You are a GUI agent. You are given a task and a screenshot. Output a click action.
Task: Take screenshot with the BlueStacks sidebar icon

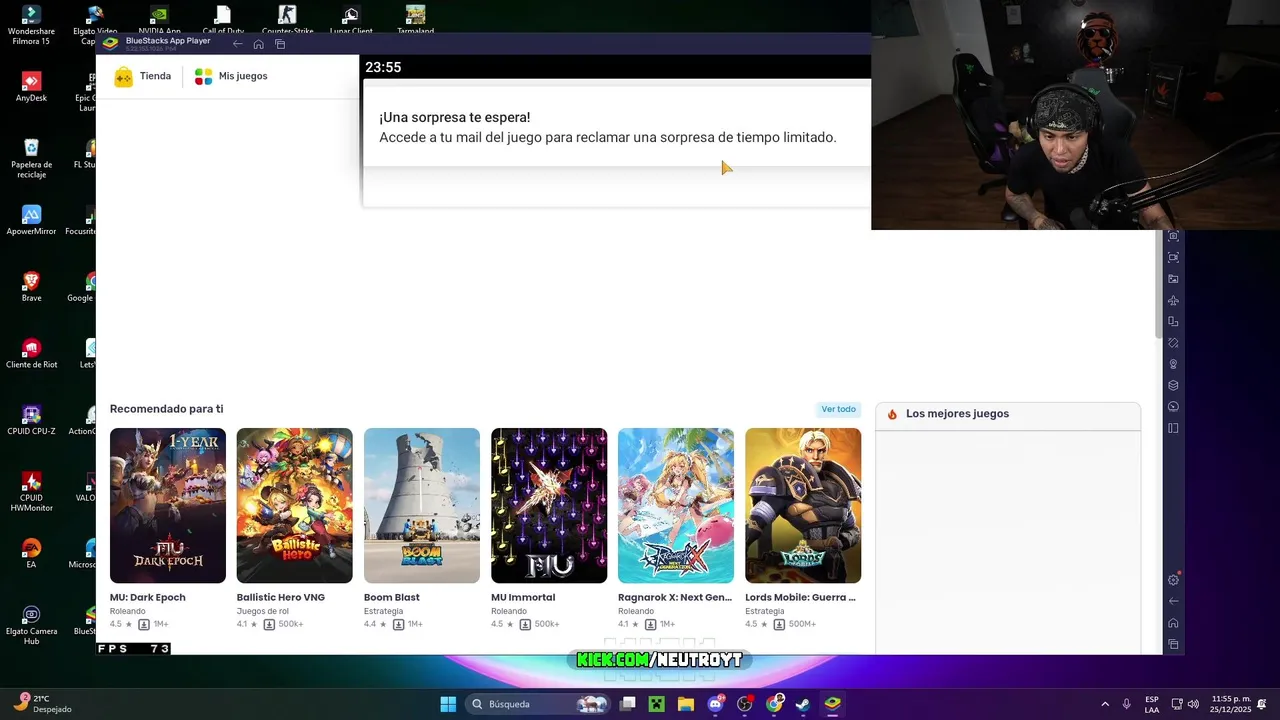click(1173, 236)
